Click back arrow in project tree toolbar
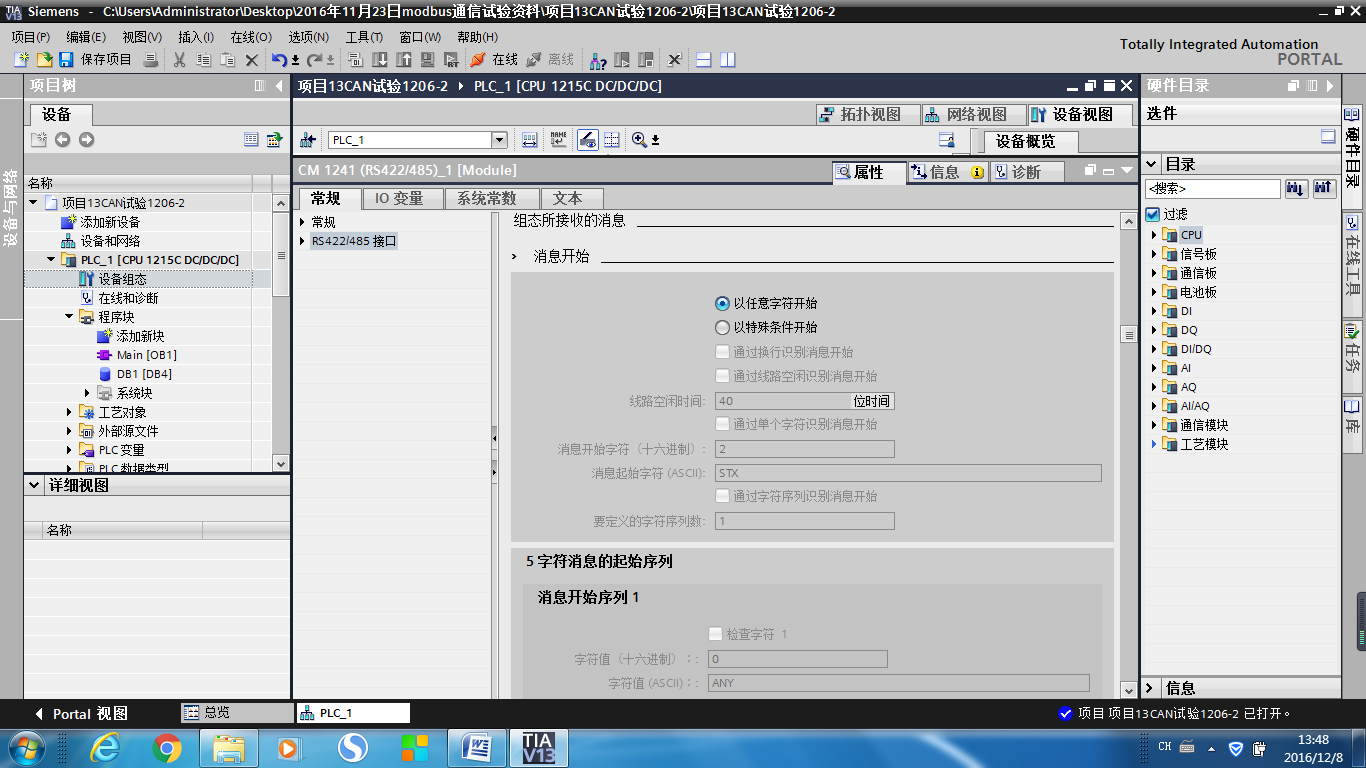 coord(63,140)
